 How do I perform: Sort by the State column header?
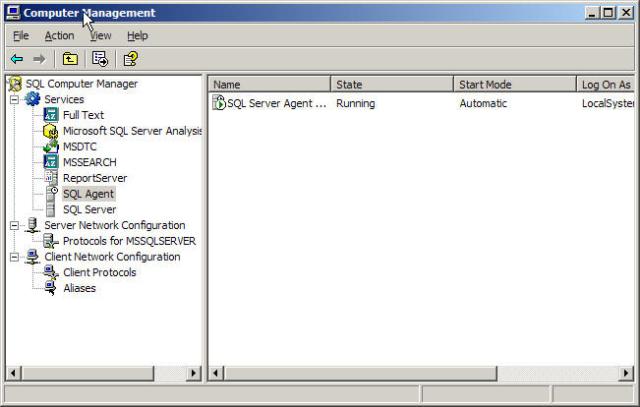[392, 85]
